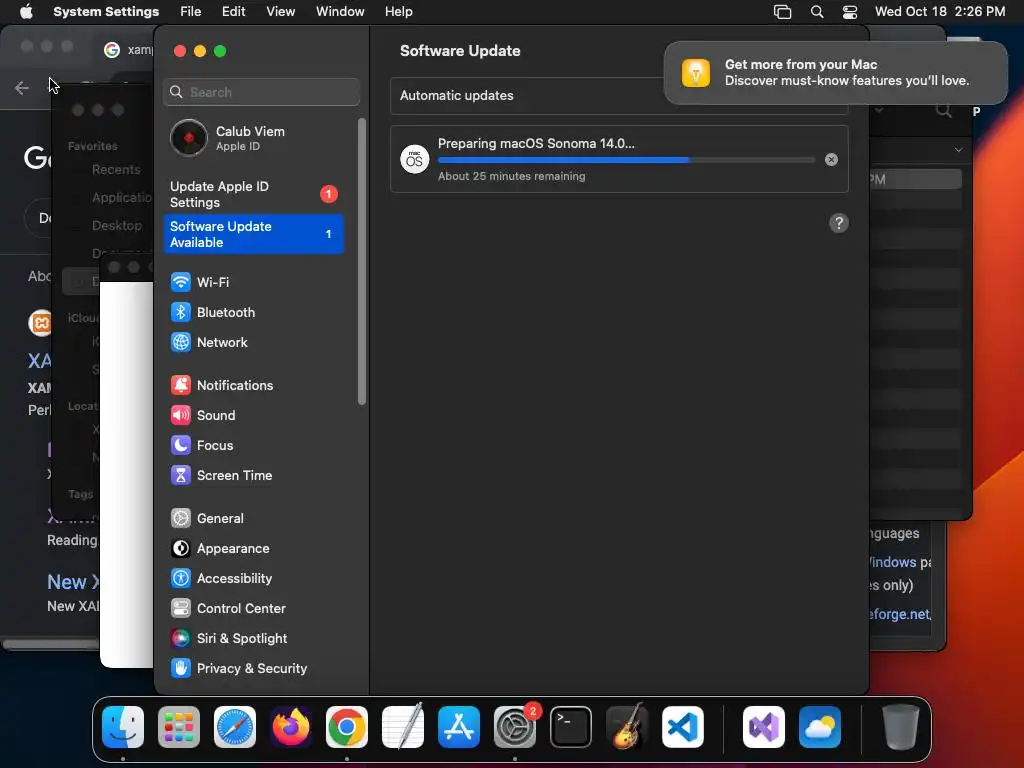Open Trash from the Dock
Image resolution: width=1024 pixels, height=768 pixels.
901,727
